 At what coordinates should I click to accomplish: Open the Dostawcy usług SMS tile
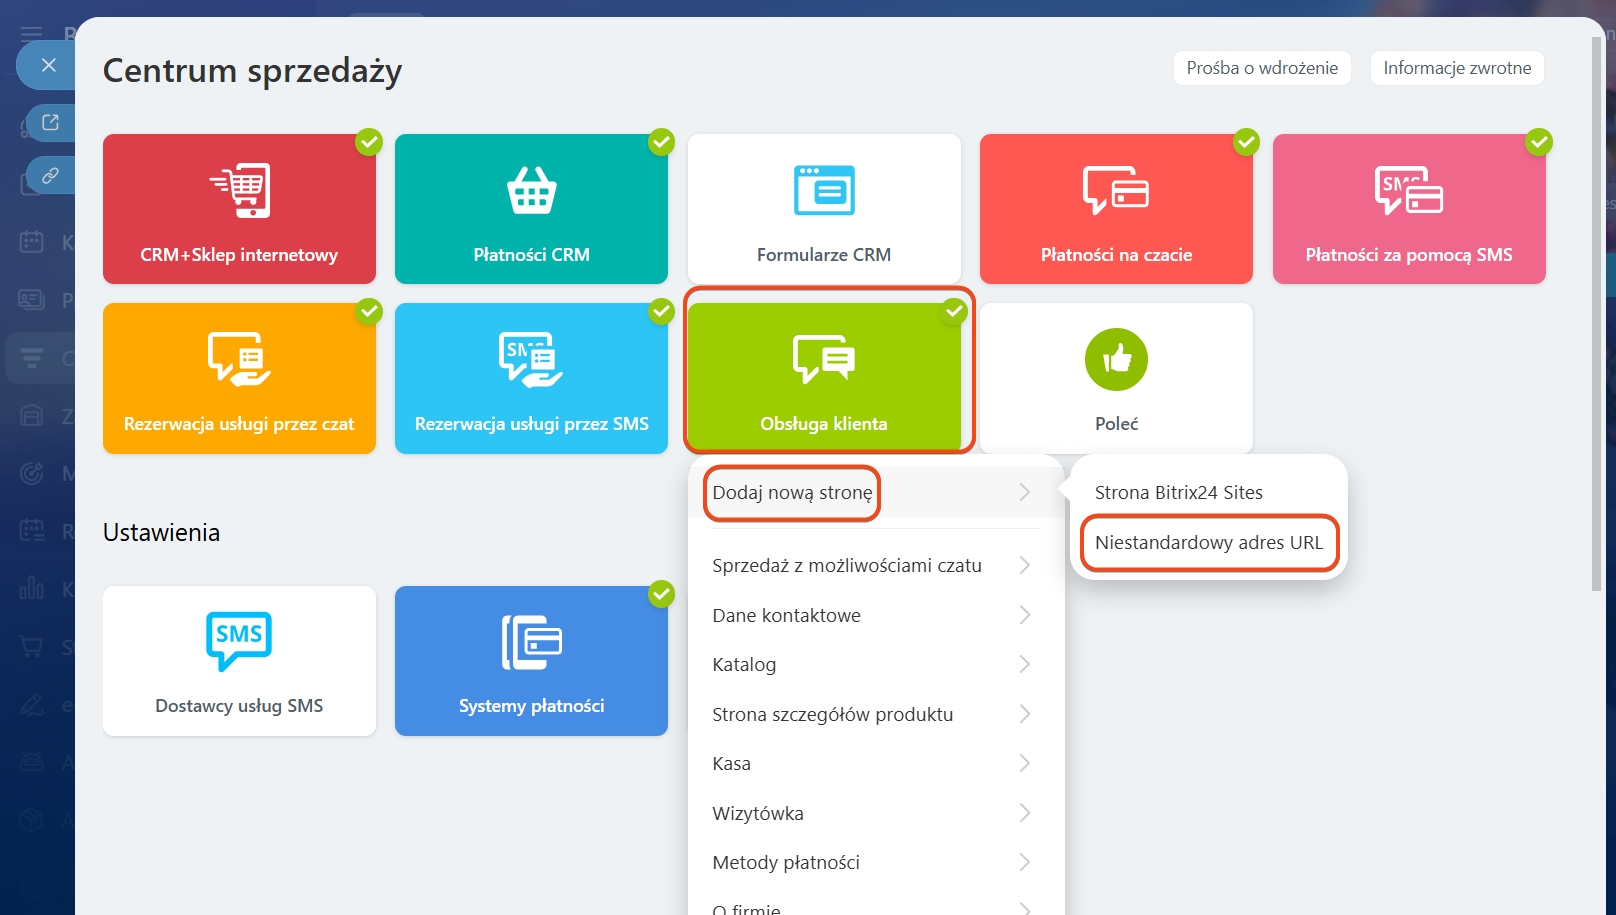click(x=239, y=661)
